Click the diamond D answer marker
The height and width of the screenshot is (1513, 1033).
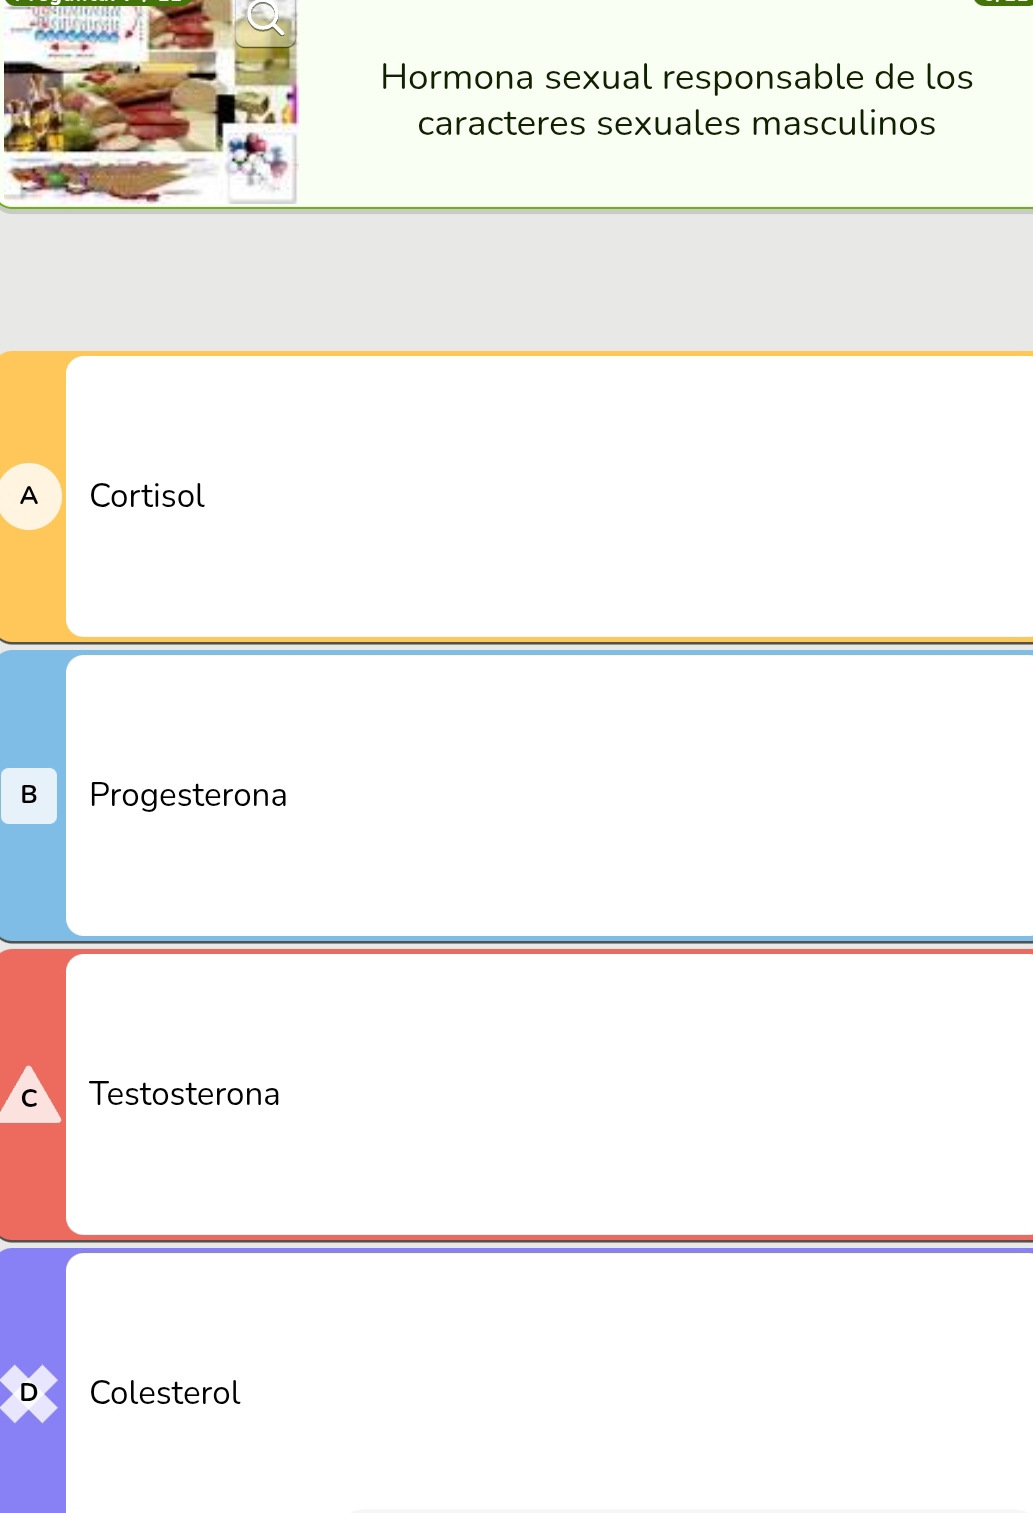pyautogui.click(x=29, y=1393)
